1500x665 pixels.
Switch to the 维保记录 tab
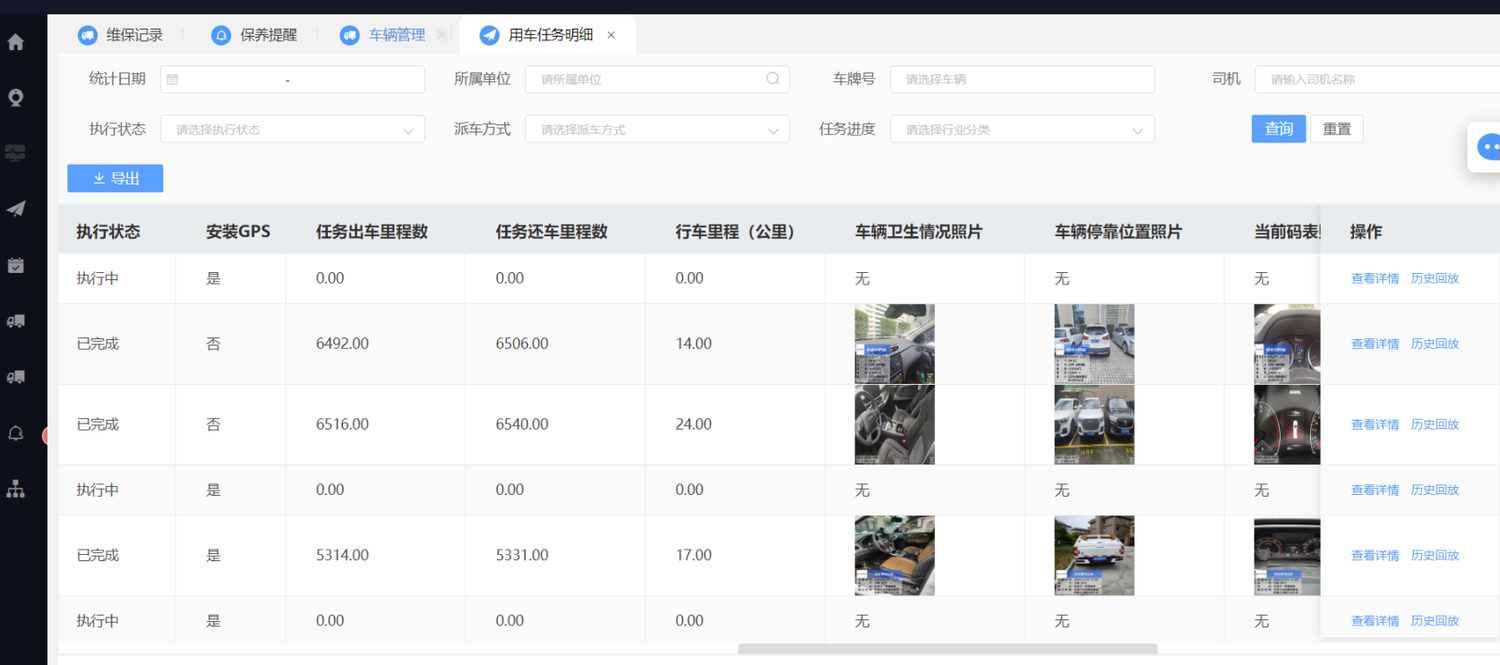(122, 35)
